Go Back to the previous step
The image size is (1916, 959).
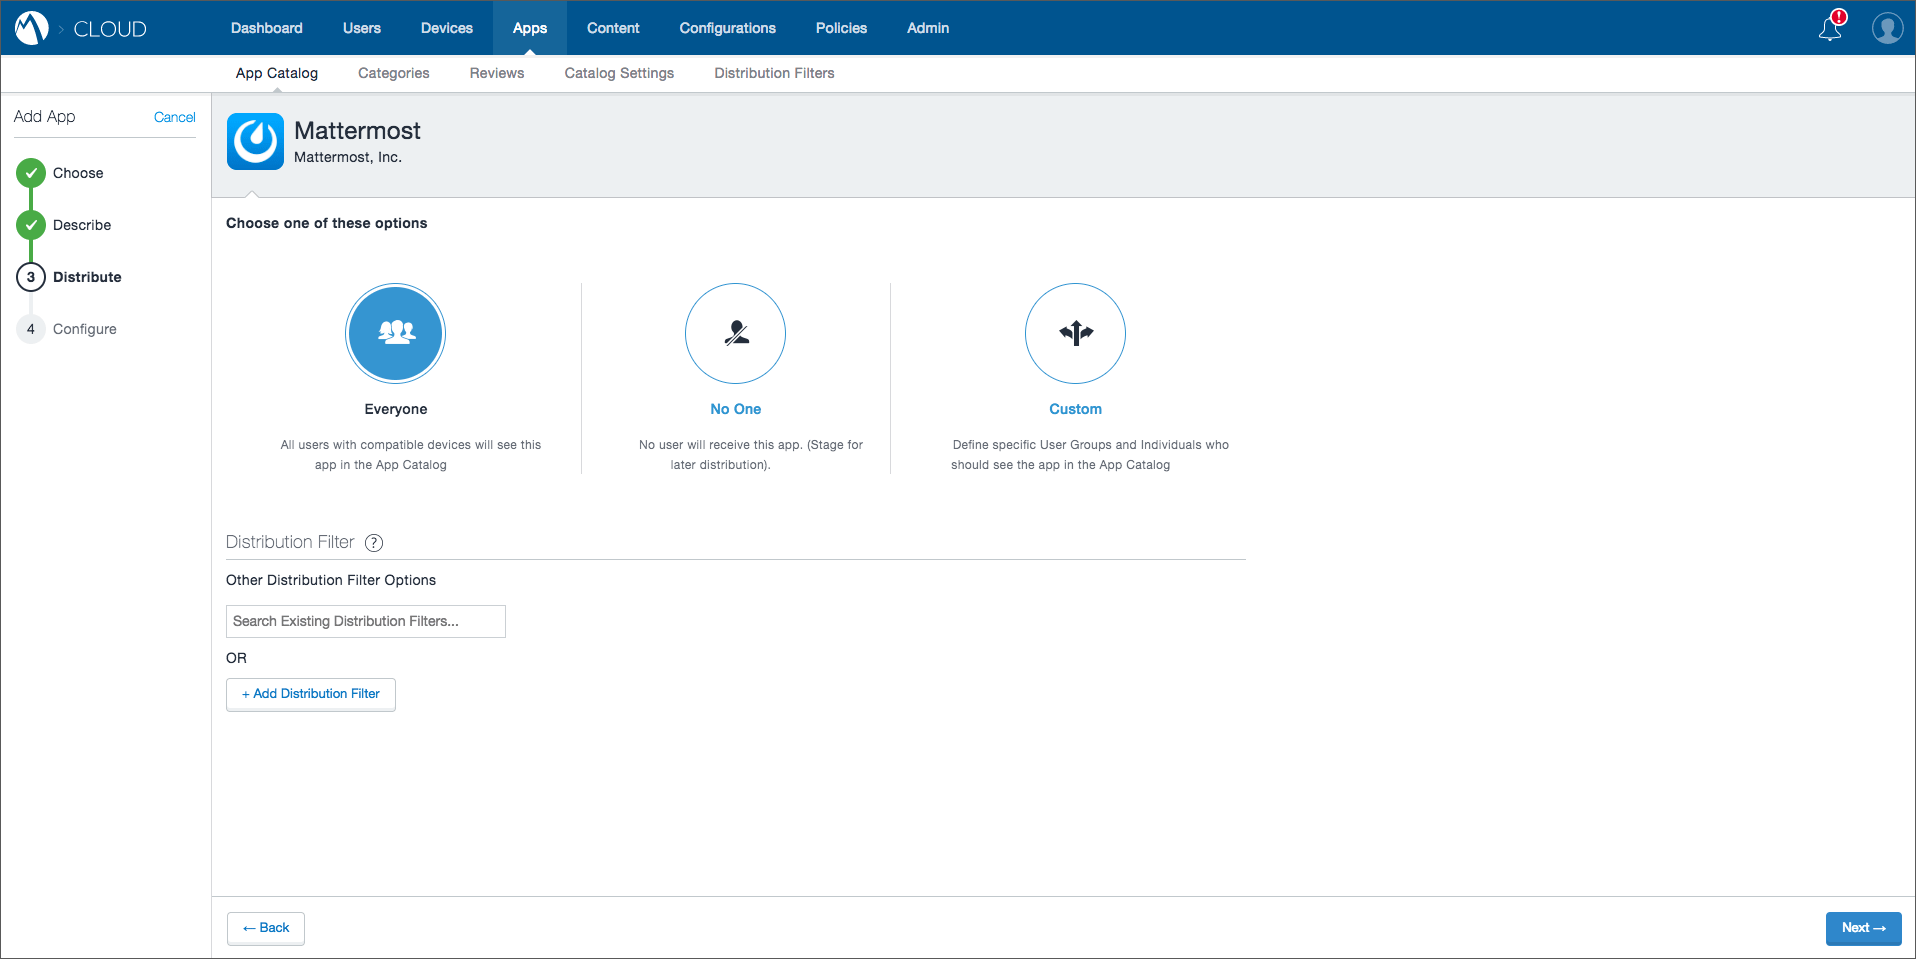[266, 928]
